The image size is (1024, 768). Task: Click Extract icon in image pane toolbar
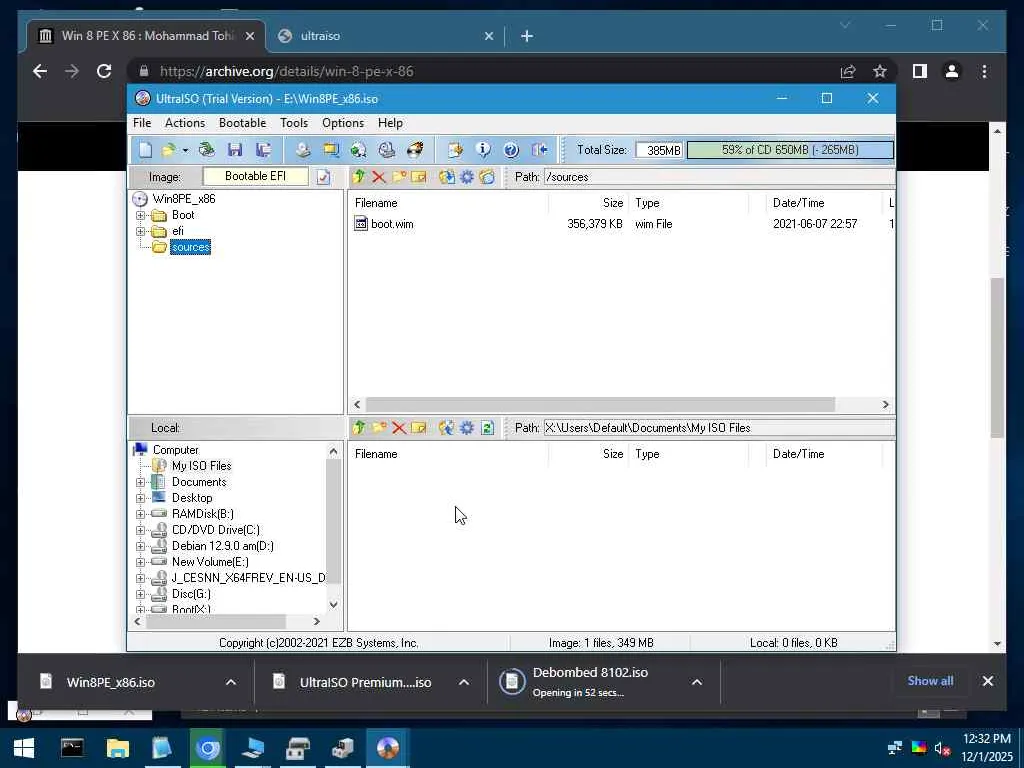click(x=447, y=177)
